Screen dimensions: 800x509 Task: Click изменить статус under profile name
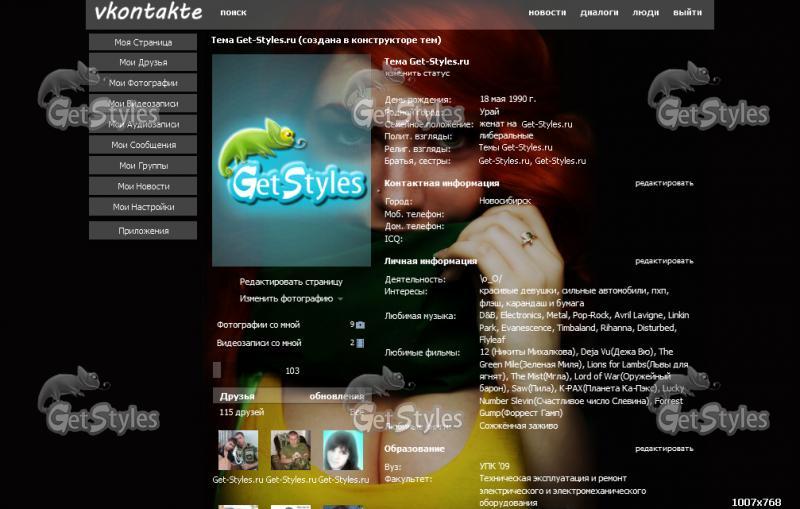pyautogui.click(x=417, y=73)
